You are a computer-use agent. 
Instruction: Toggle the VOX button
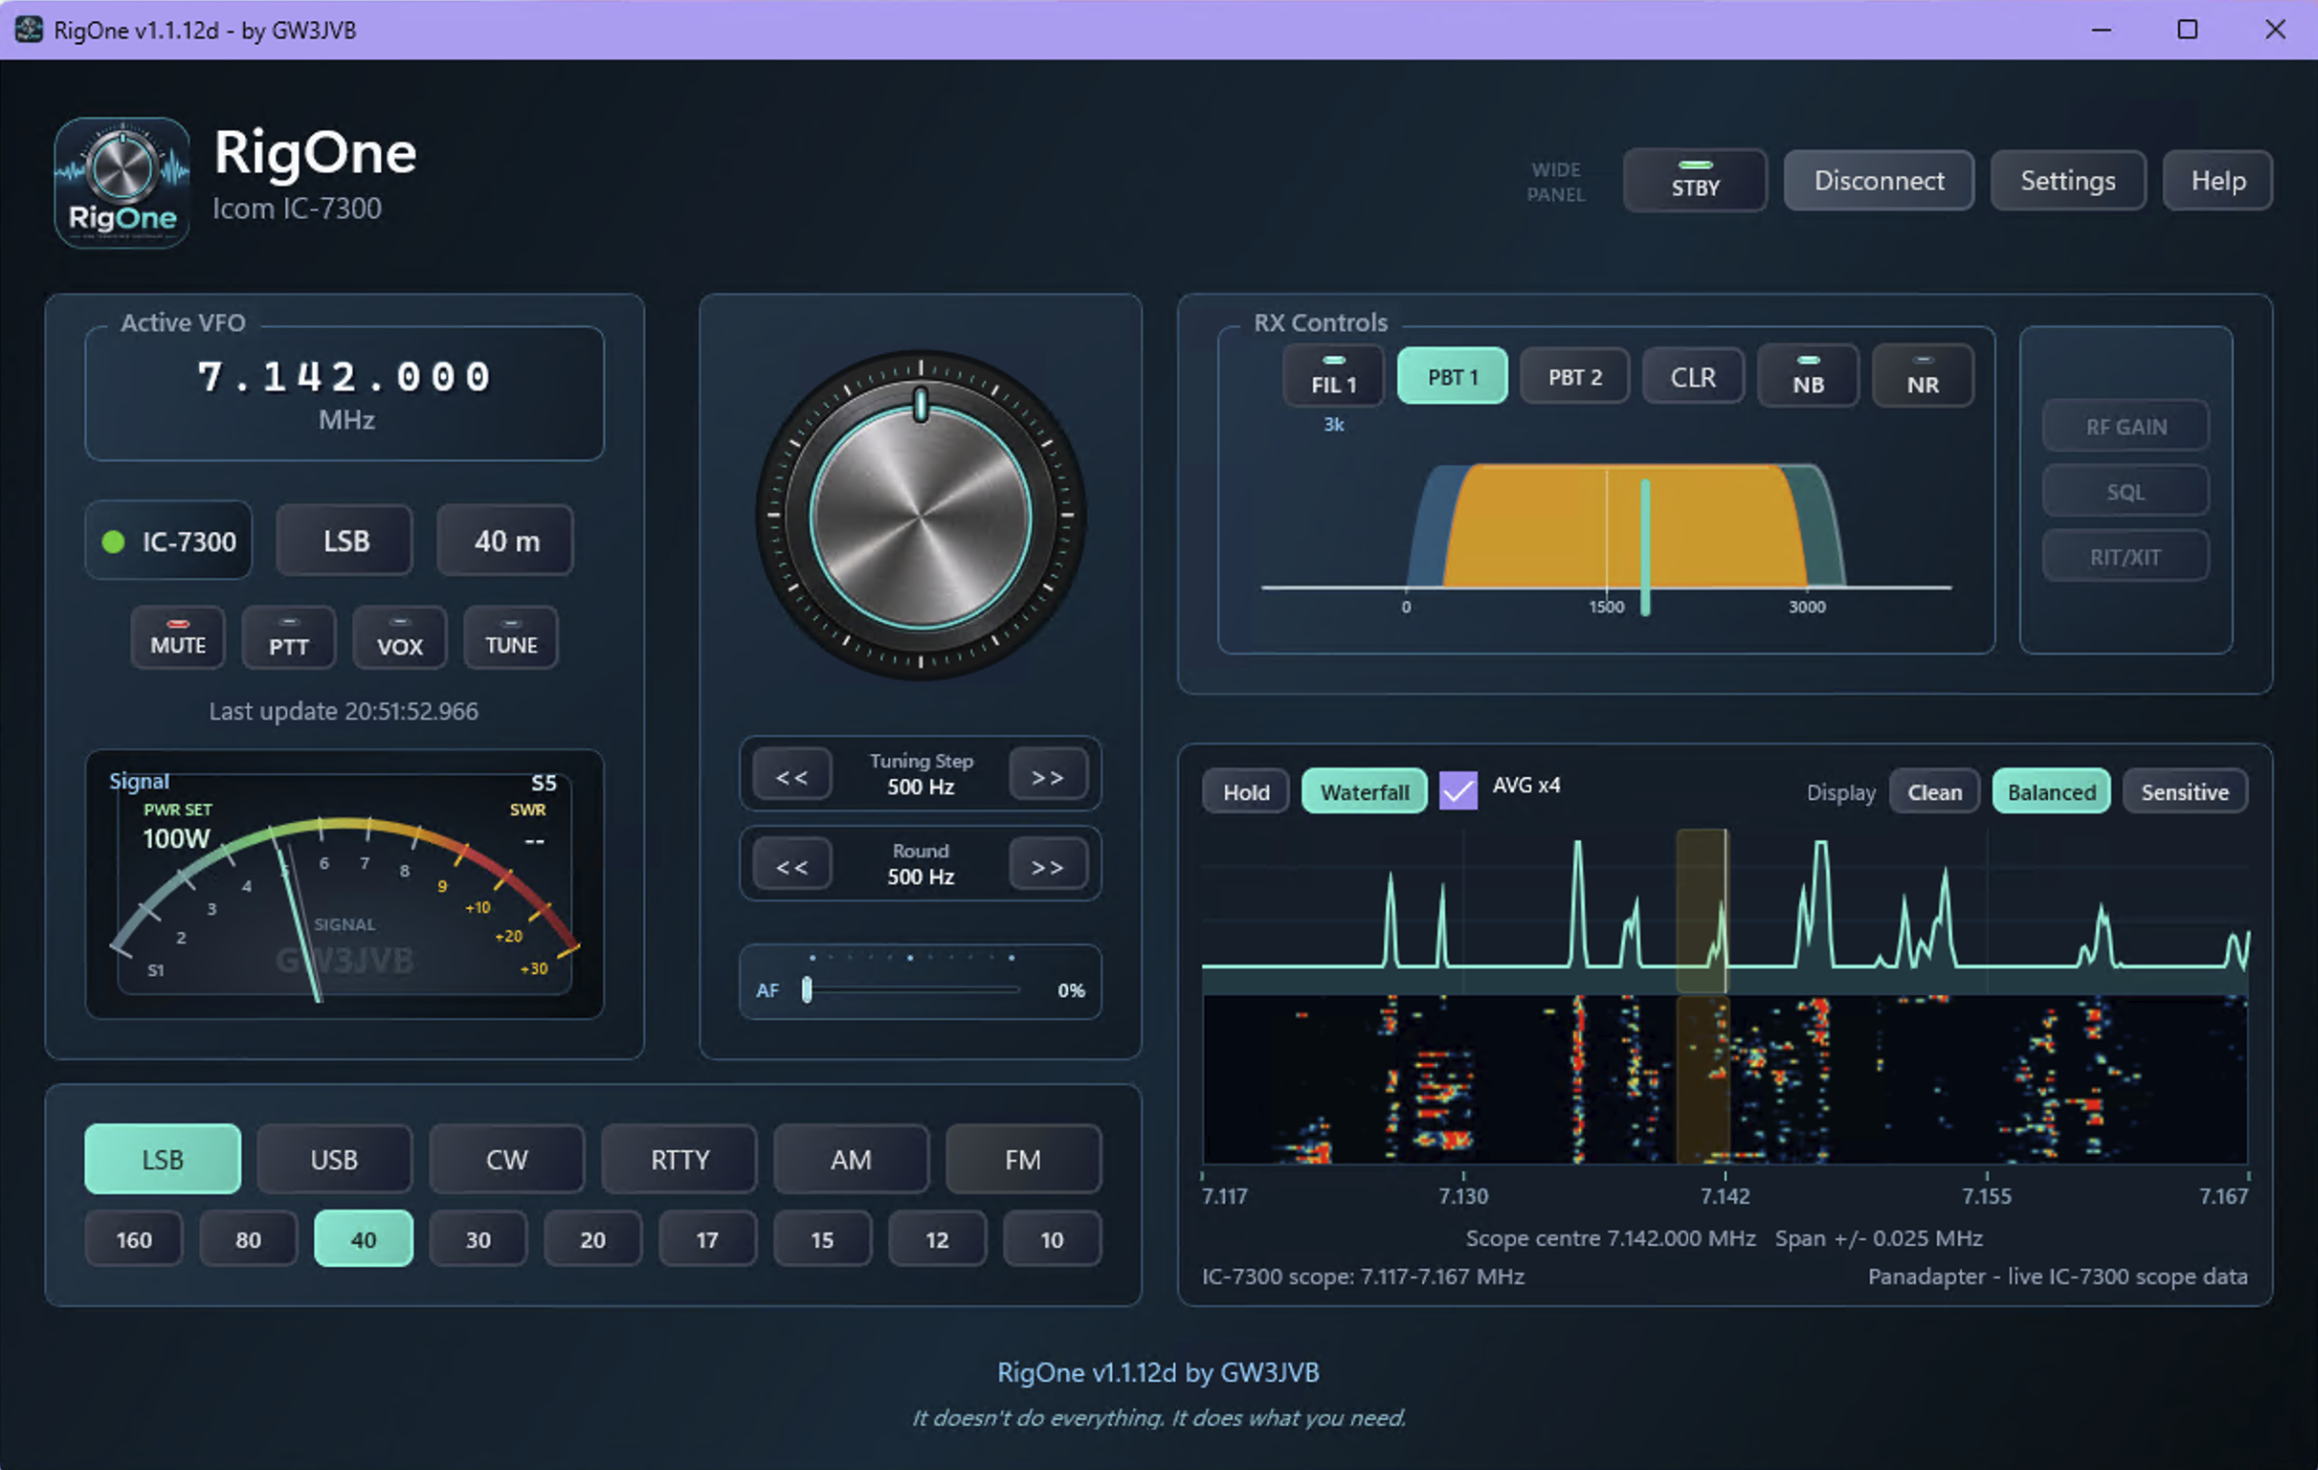(x=399, y=637)
